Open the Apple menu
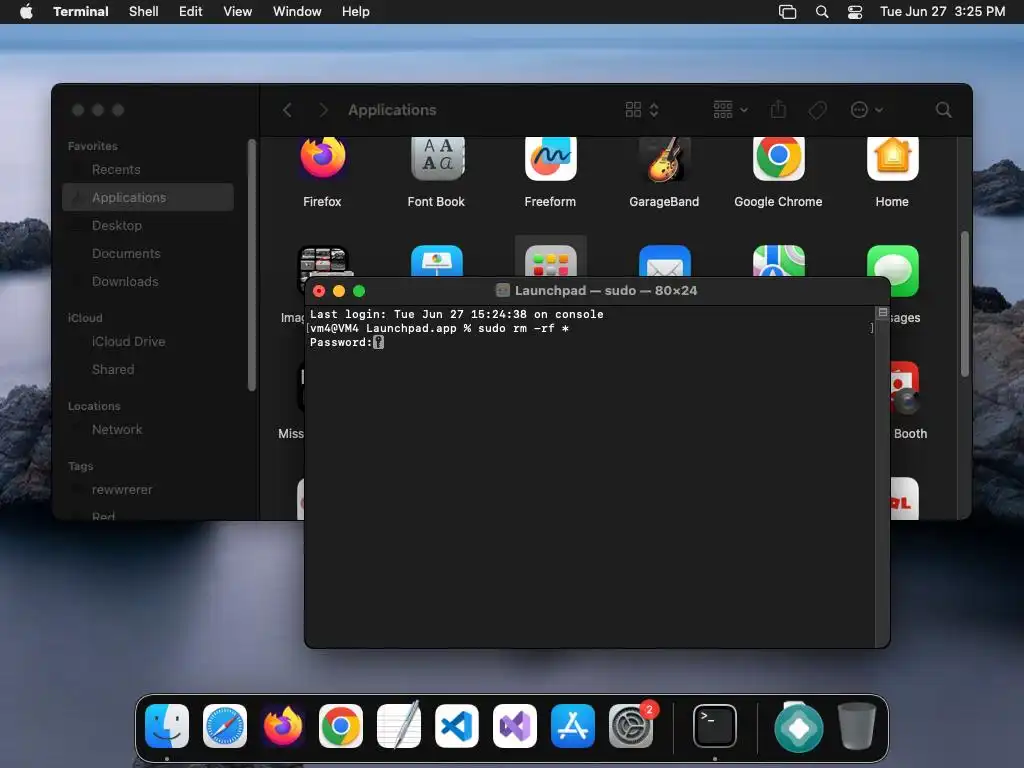This screenshot has width=1024, height=768. coord(26,11)
